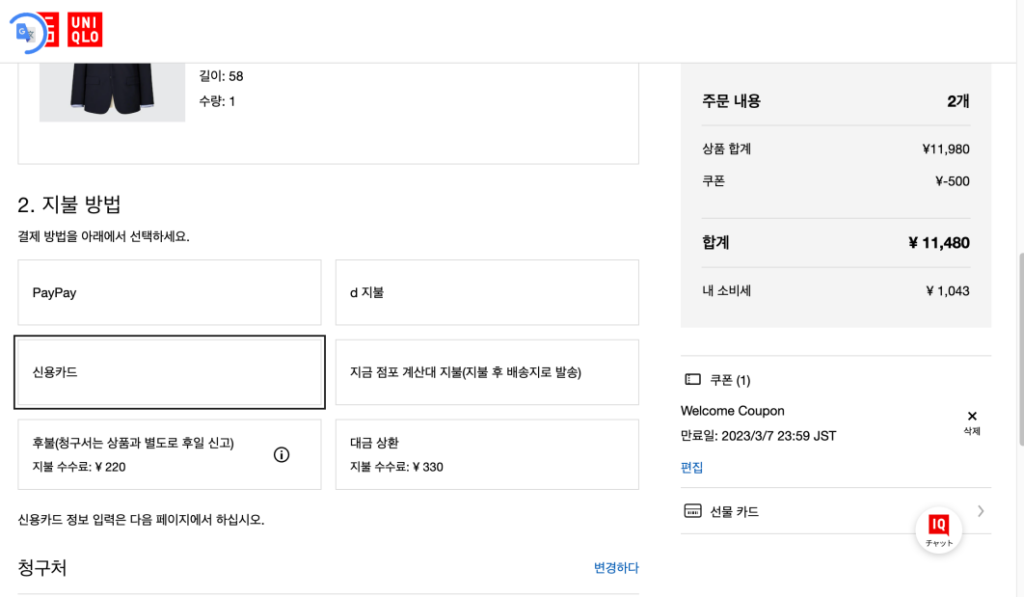Image resolution: width=1024 pixels, height=597 pixels.
Task: Open the IQ chat assistant
Action: (x=939, y=529)
